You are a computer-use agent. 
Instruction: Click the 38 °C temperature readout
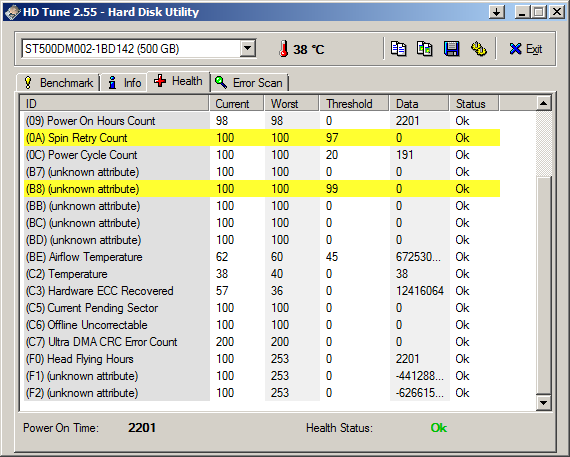click(309, 49)
